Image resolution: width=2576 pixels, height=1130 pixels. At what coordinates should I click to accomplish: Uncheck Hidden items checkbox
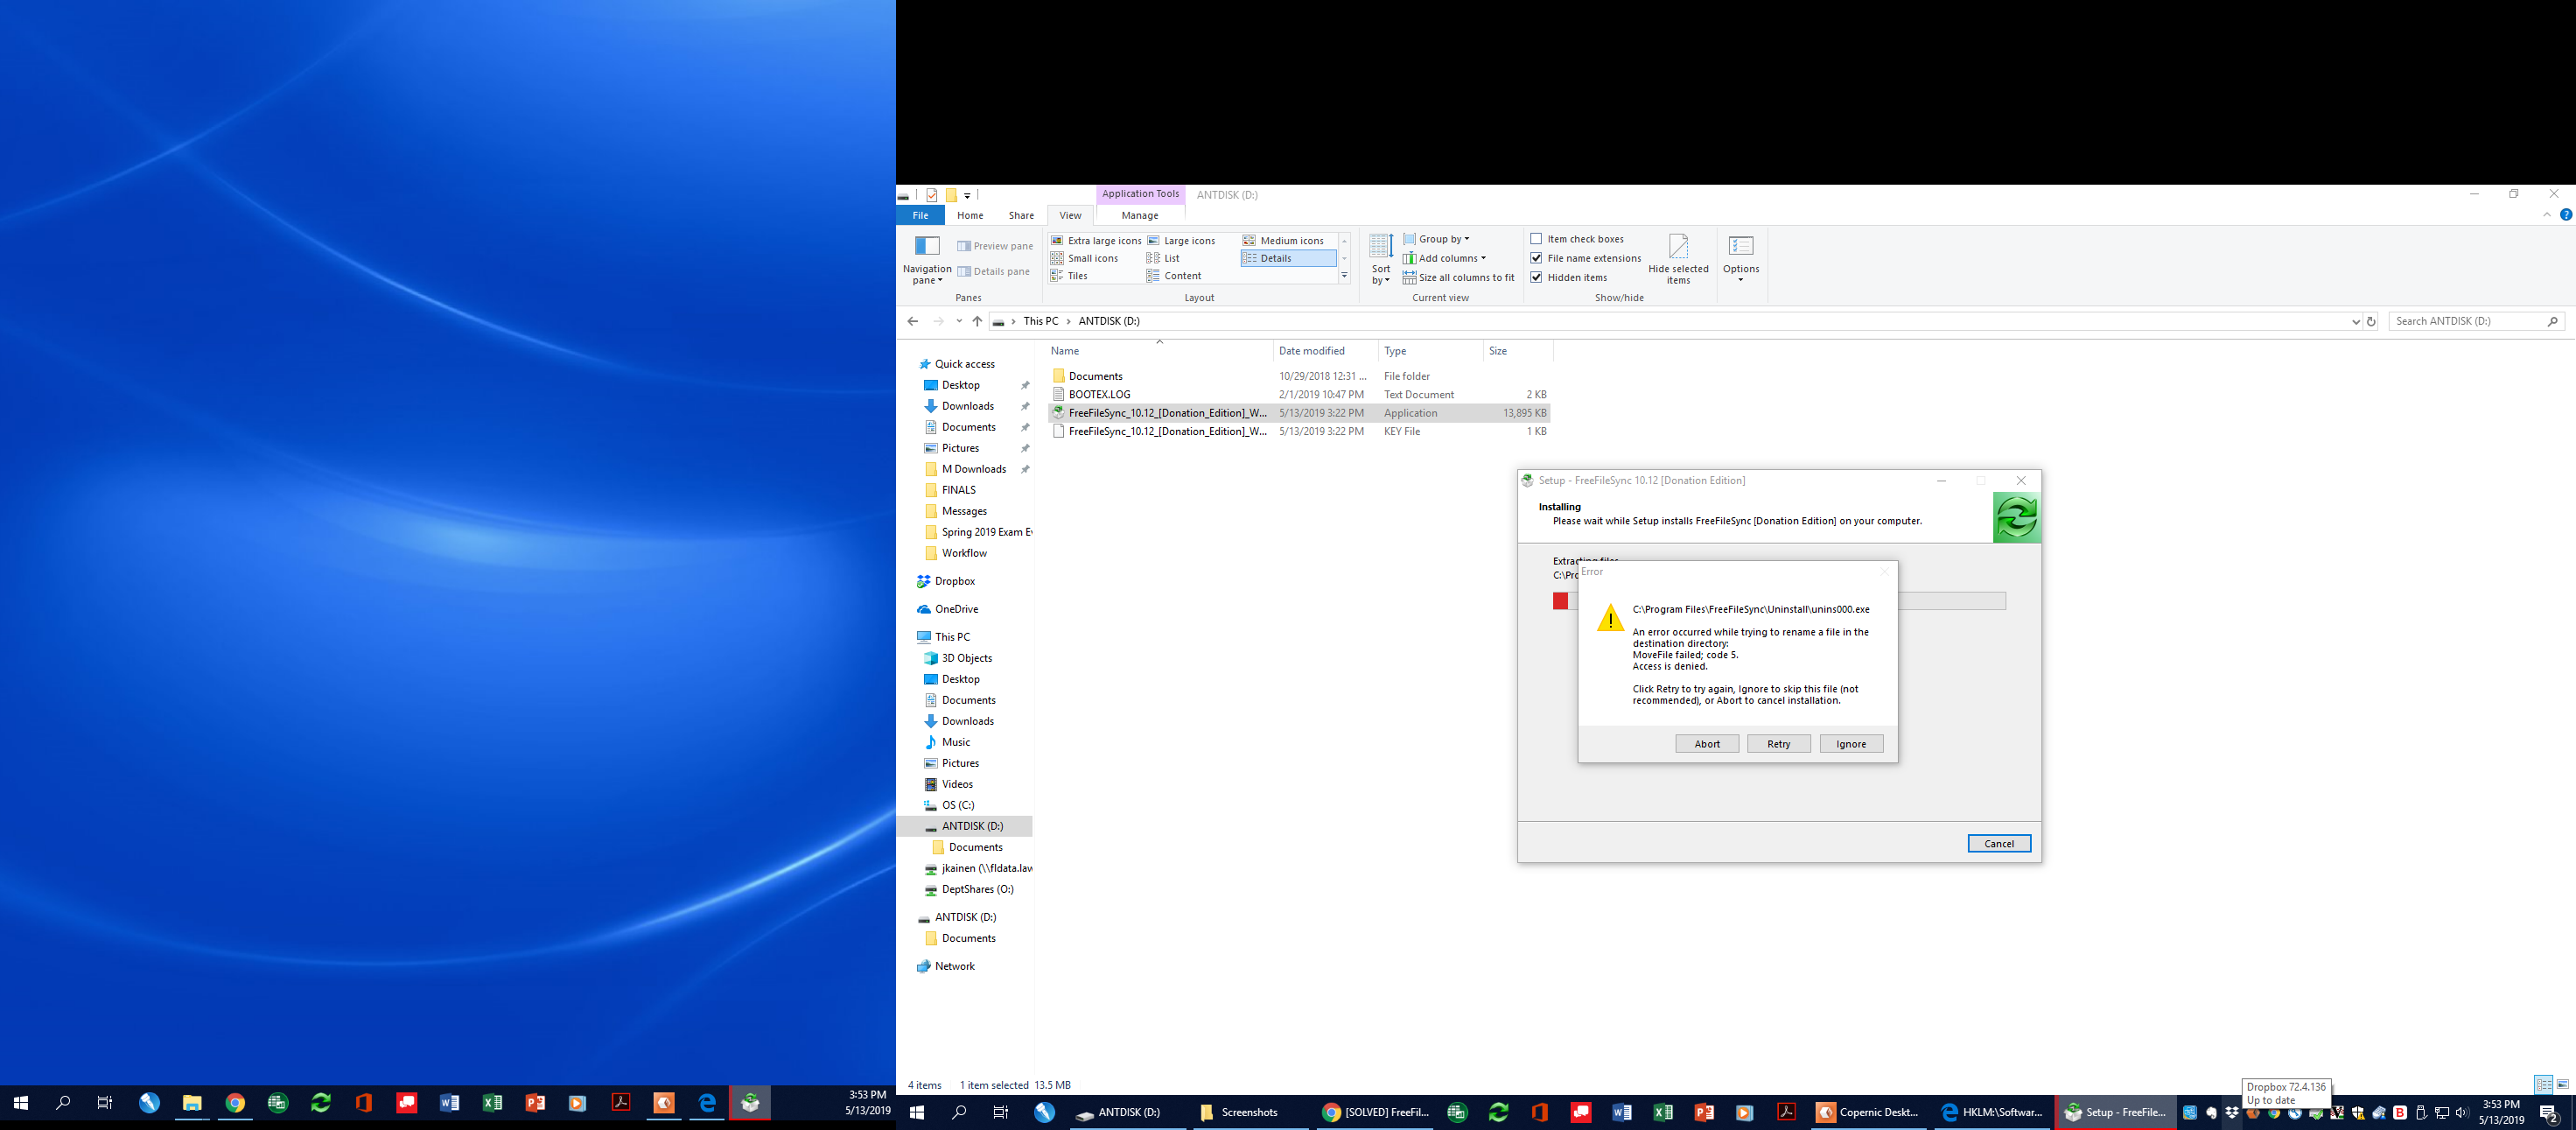click(x=1536, y=278)
